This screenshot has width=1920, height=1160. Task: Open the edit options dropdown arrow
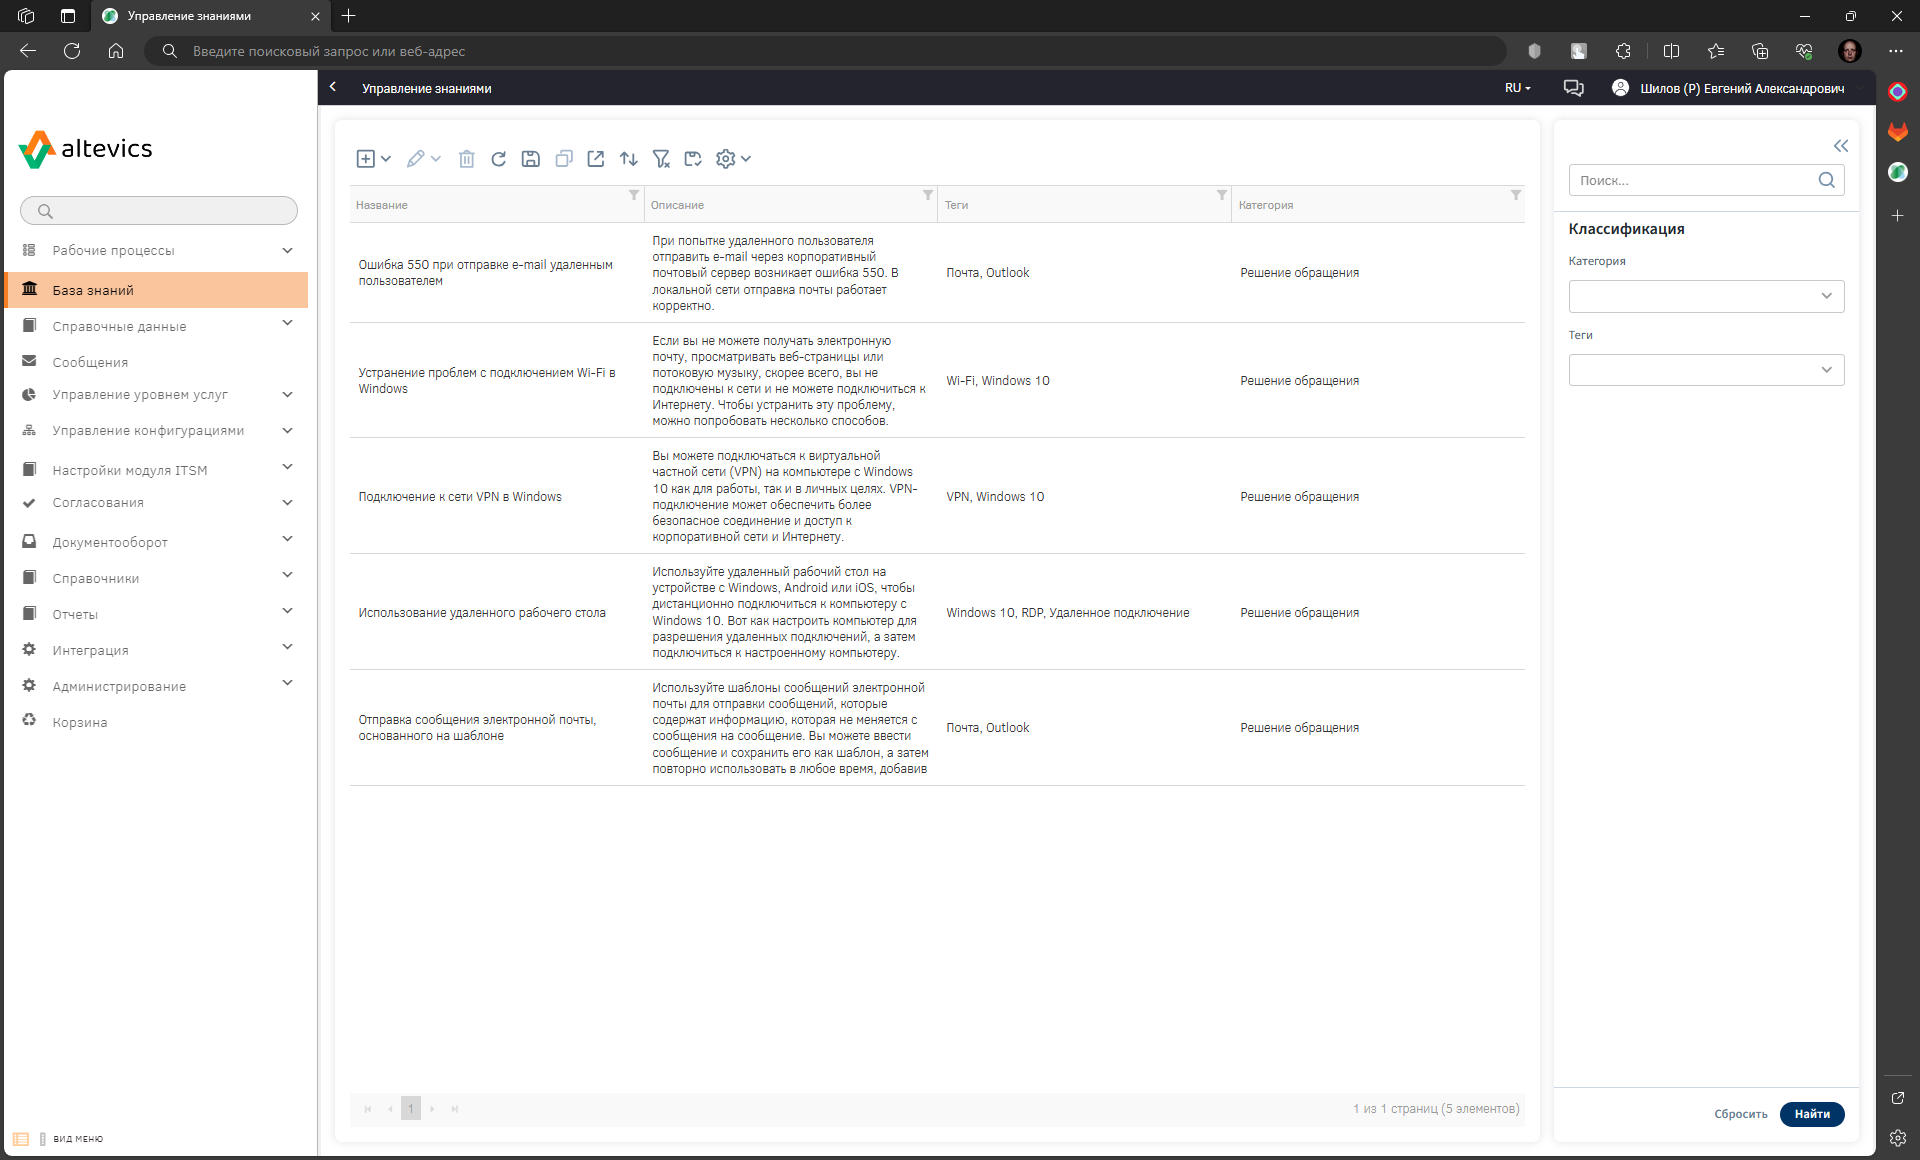pyautogui.click(x=436, y=159)
